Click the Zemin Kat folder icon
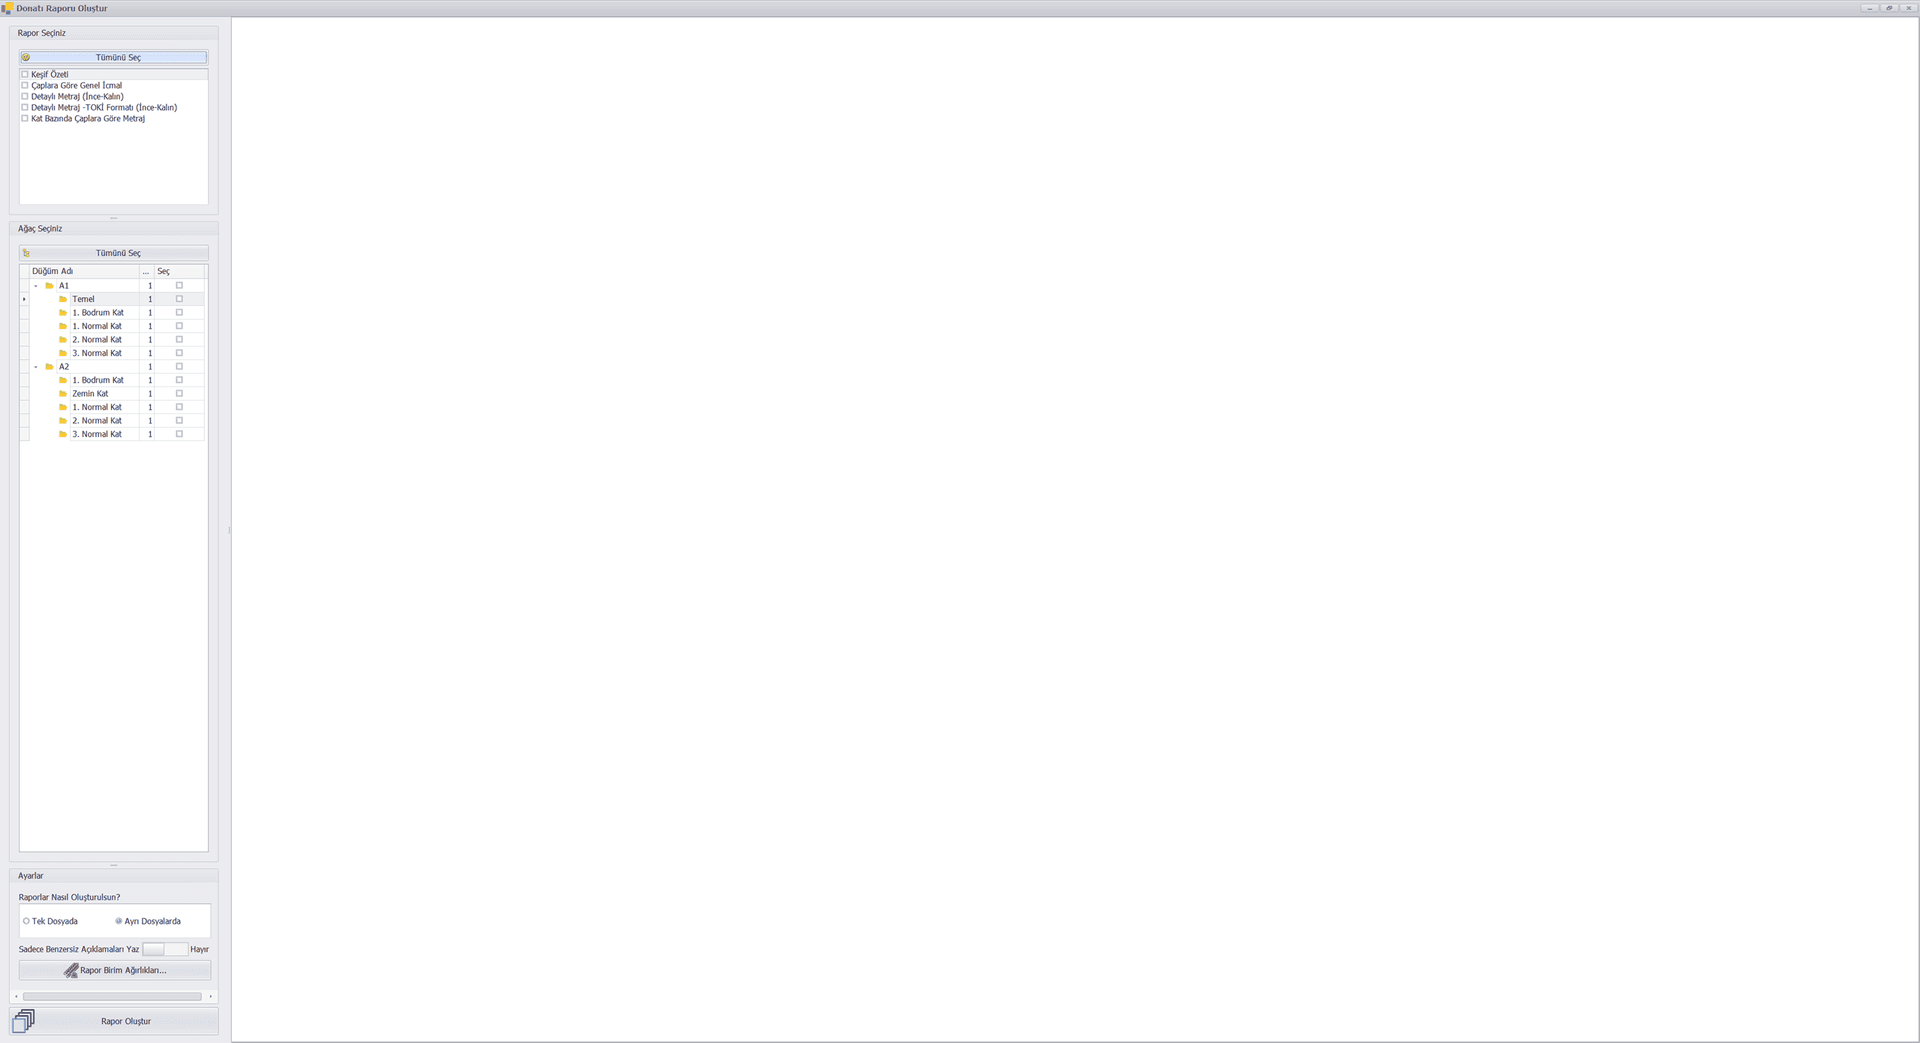This screenshot has height=1043, width=1920. 63,394
